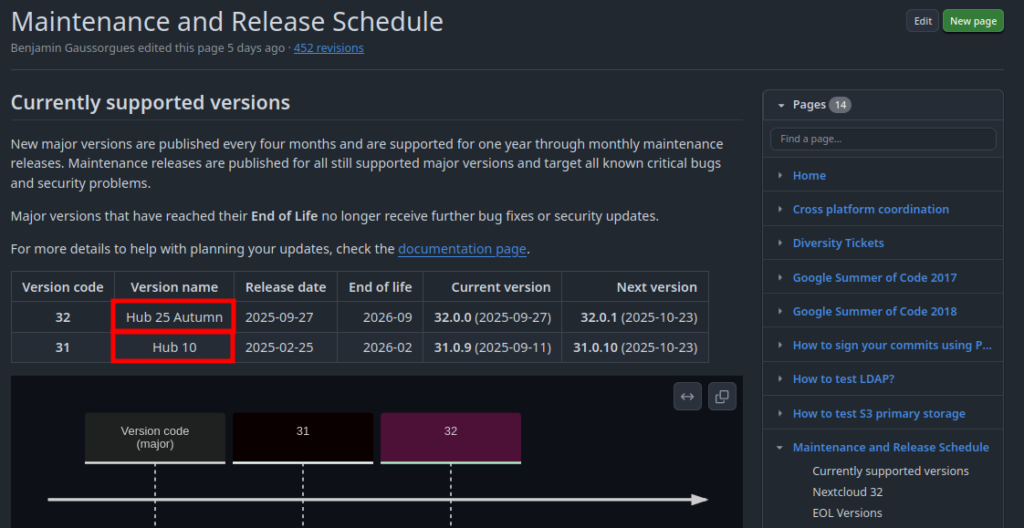Copy the diagram using the copy icon
This screenshot has width=1024, height=528.
[722, 396]
